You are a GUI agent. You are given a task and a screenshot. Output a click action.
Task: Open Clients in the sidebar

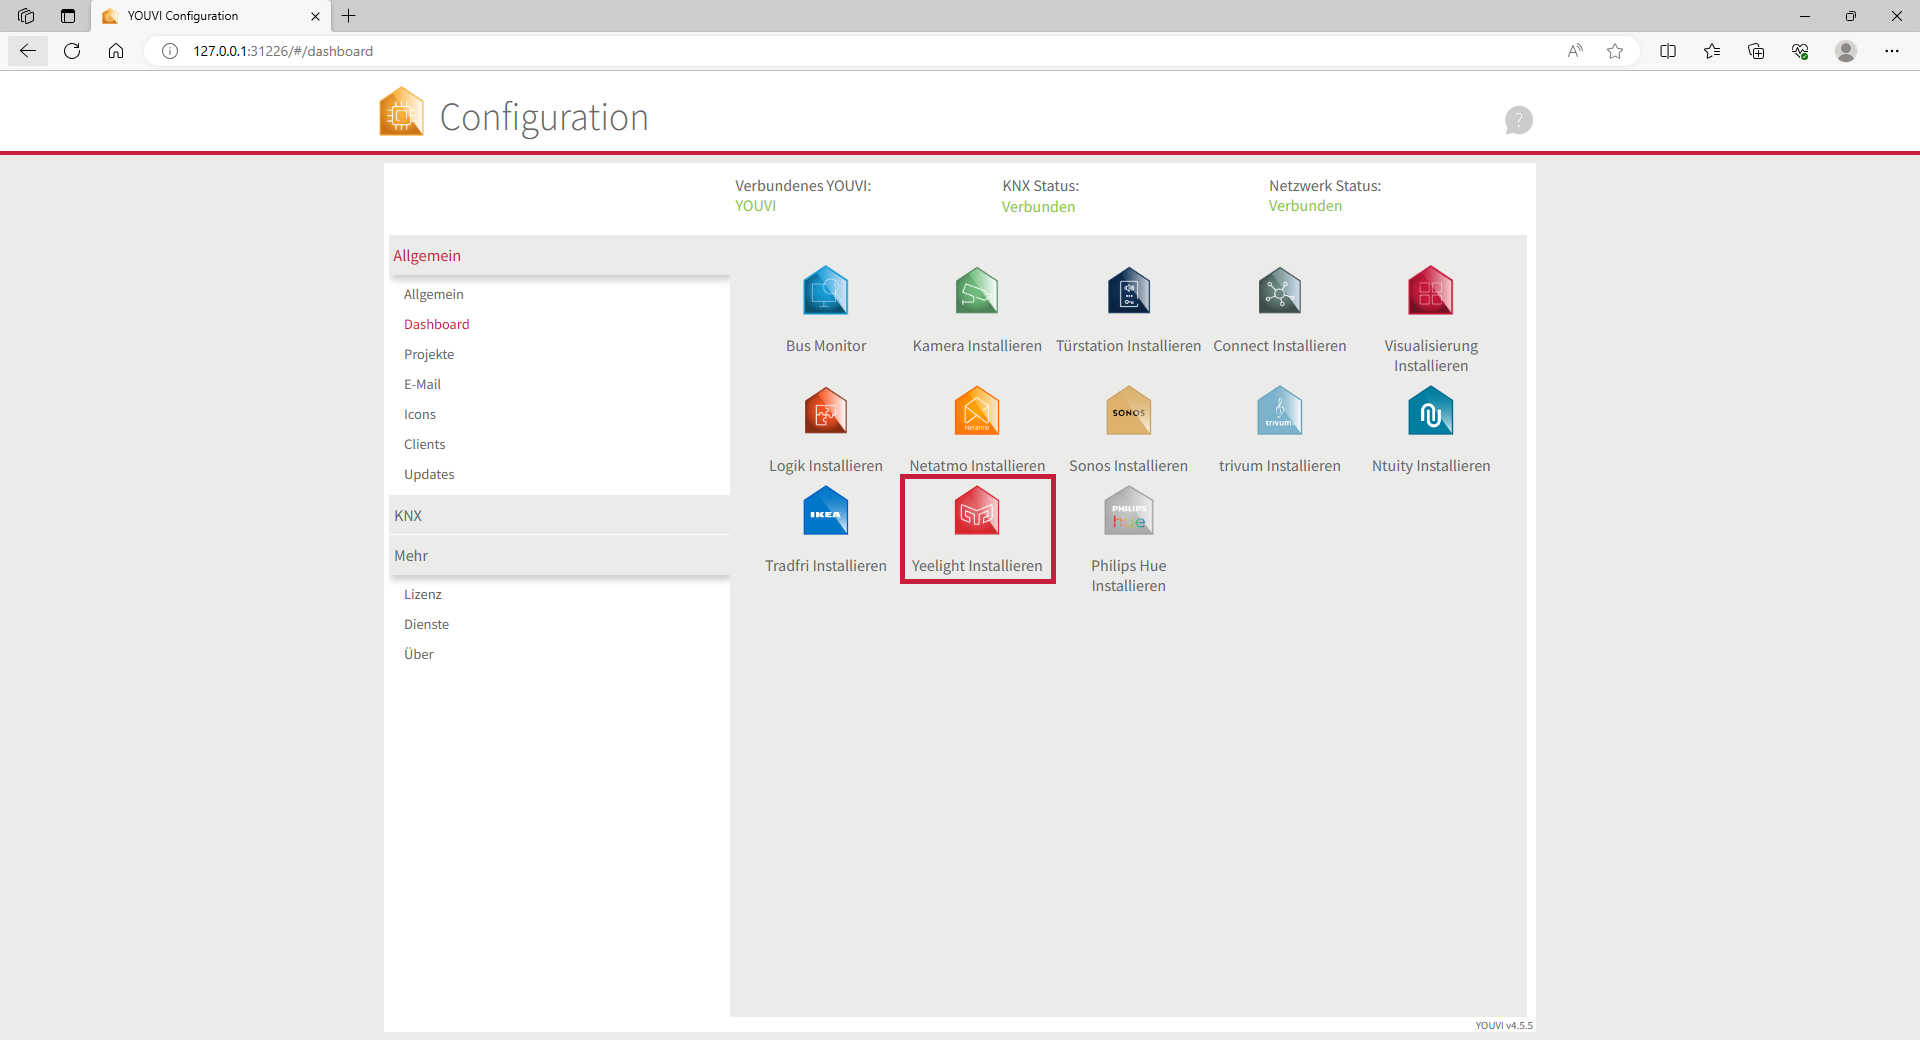pyautogui.click(x=425, y=444)
